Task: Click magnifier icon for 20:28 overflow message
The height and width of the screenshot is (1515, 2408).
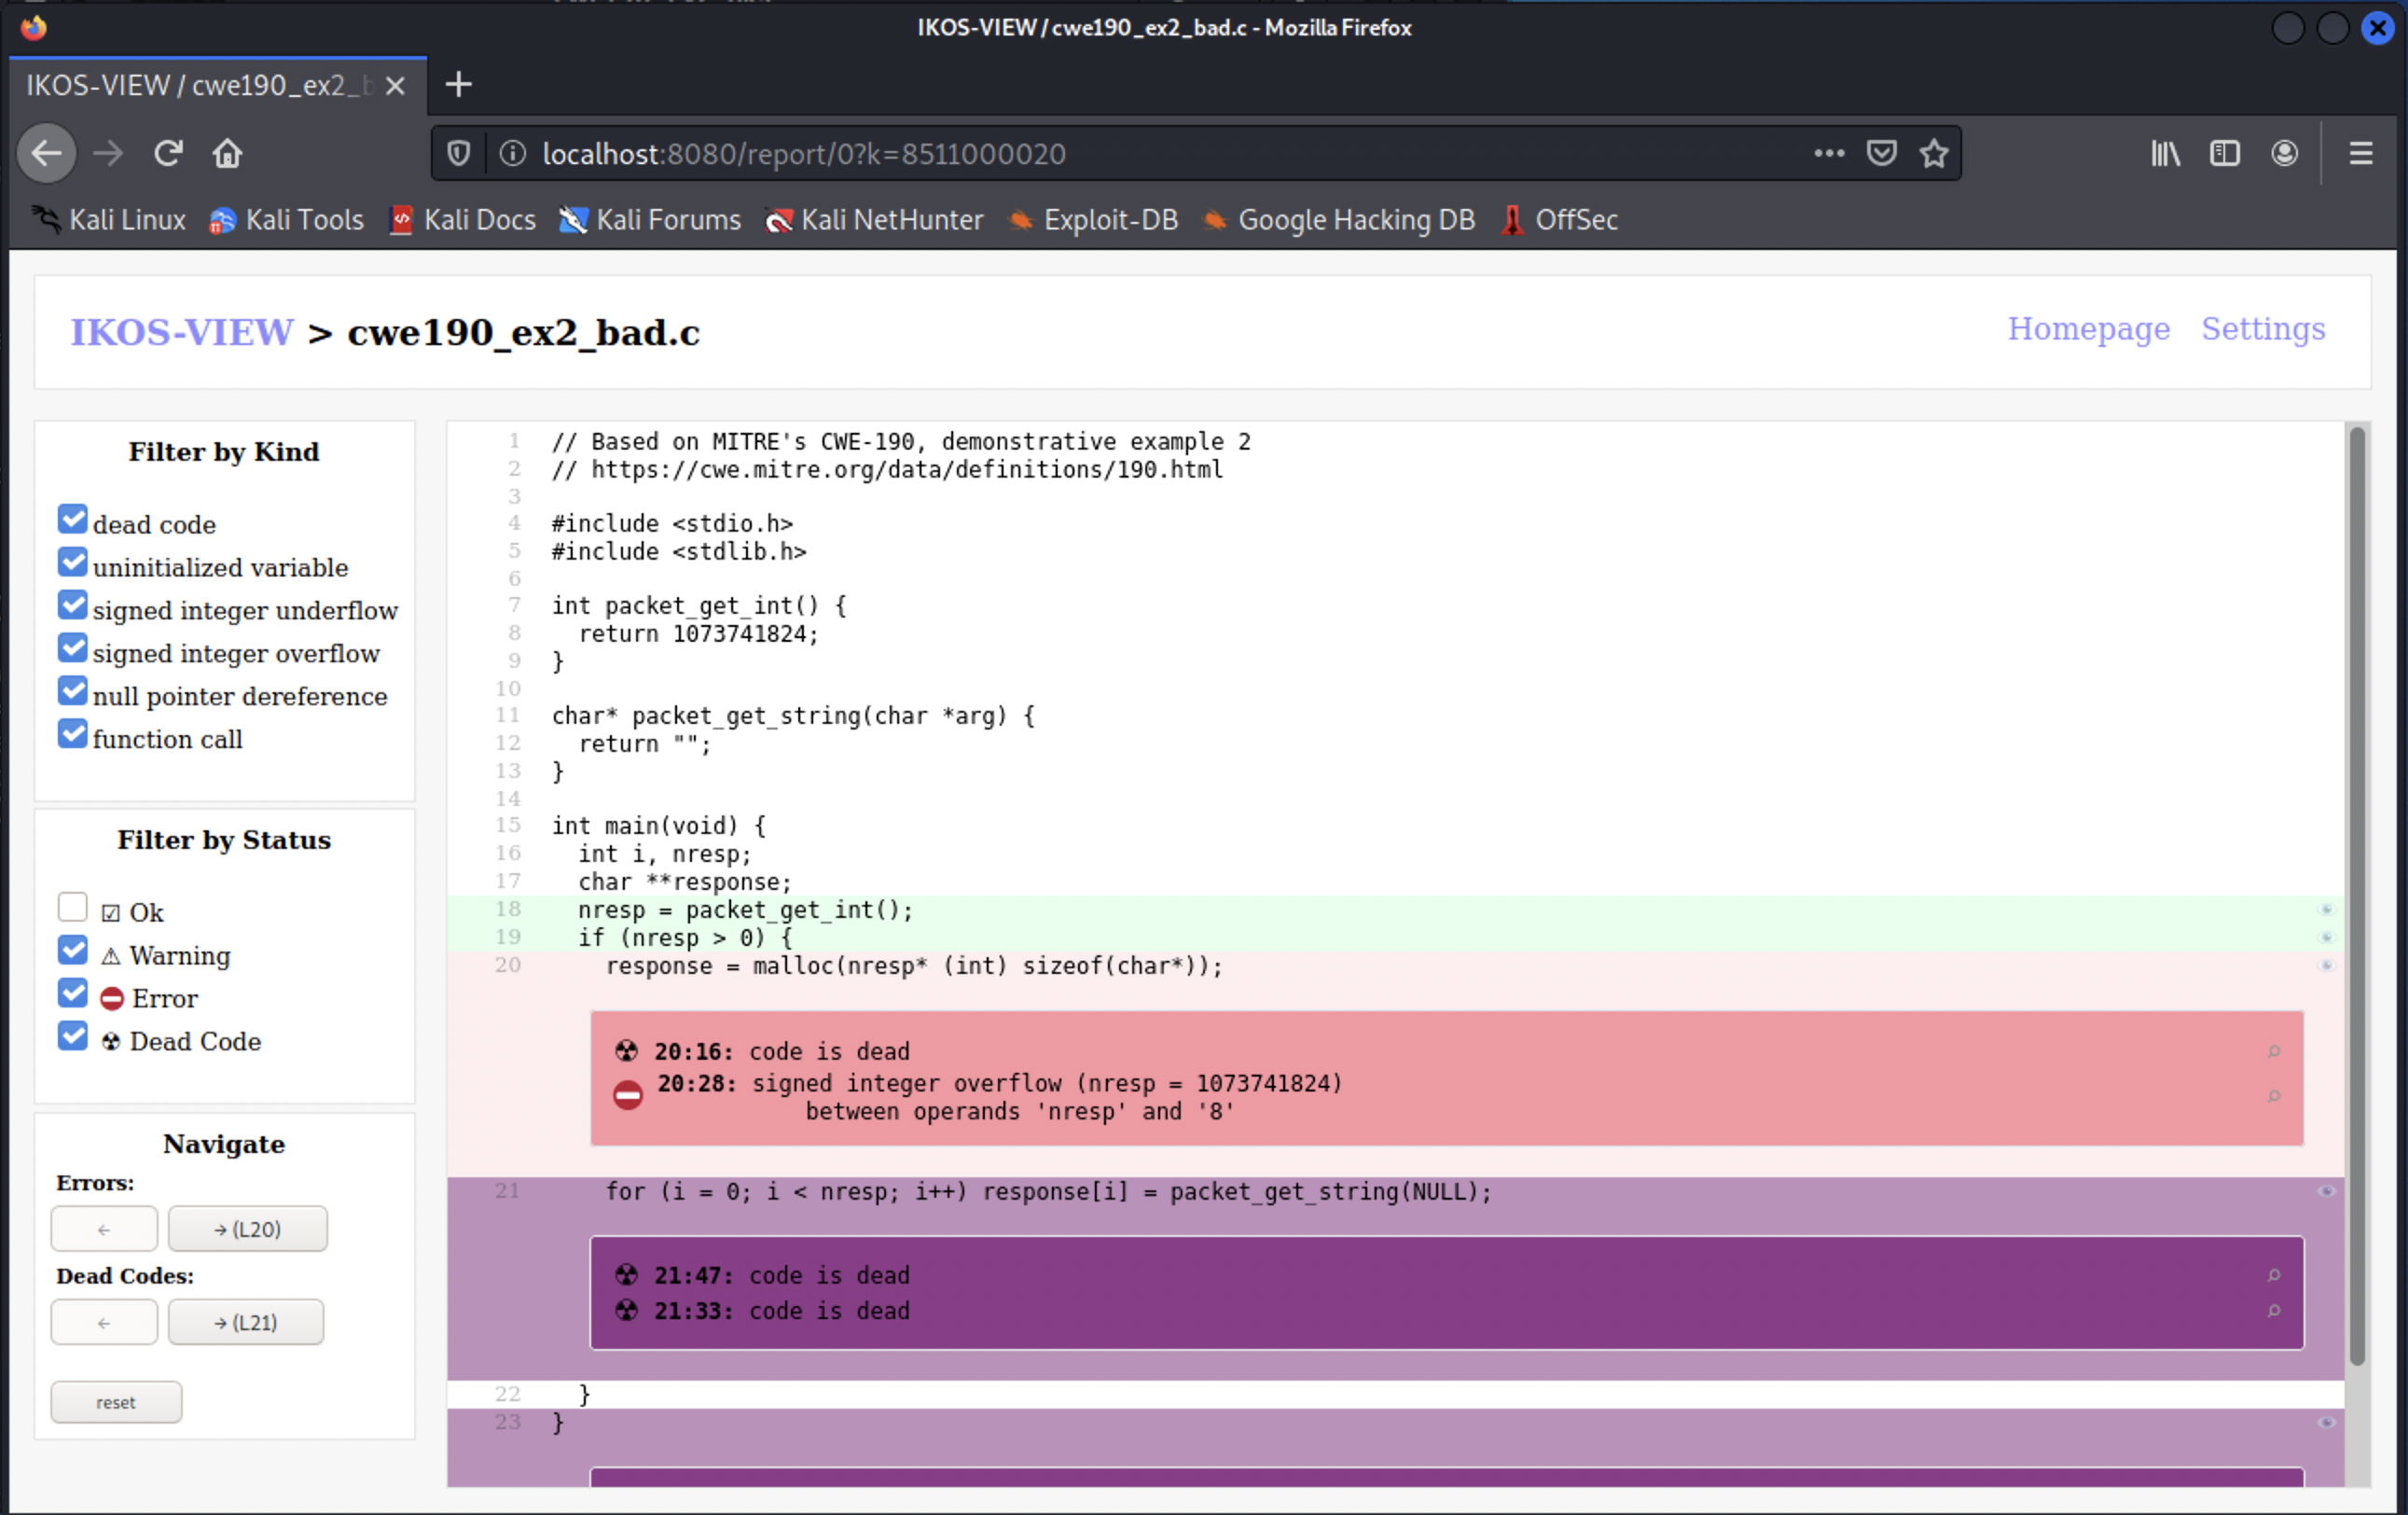Action: point(2274,1096)
